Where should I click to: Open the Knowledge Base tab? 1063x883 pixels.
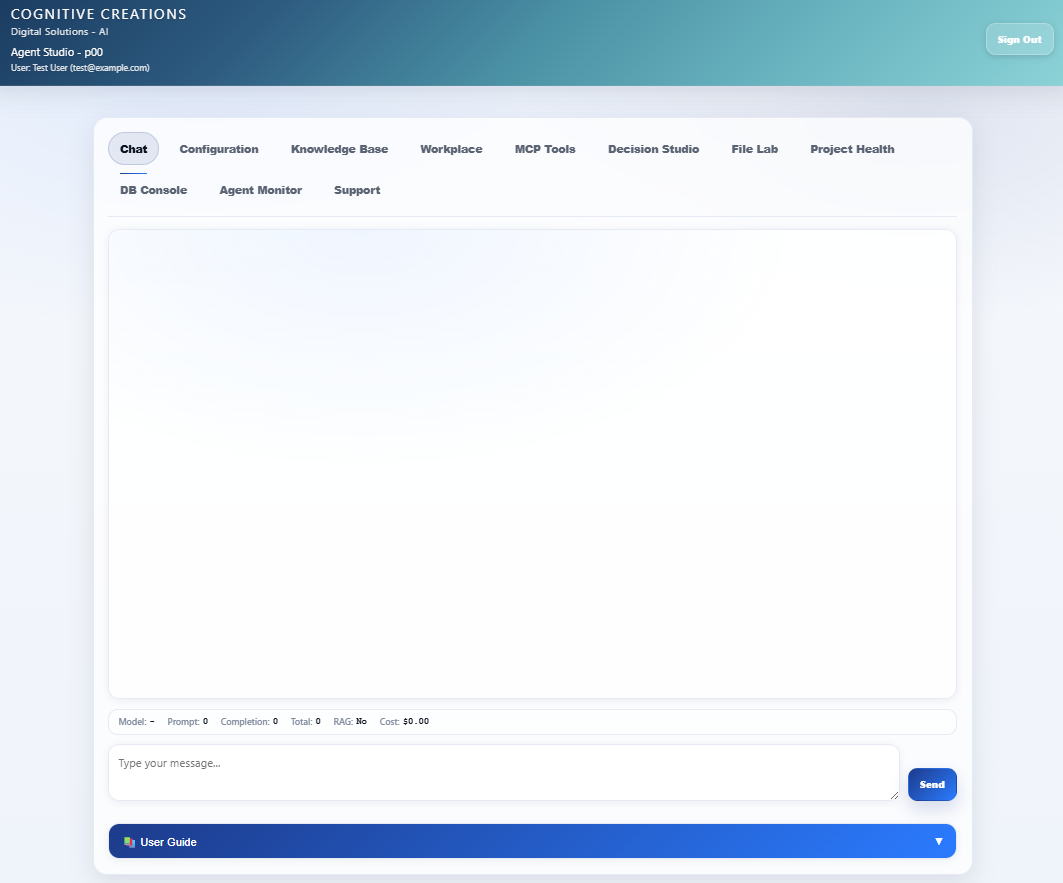coord(339,148)
